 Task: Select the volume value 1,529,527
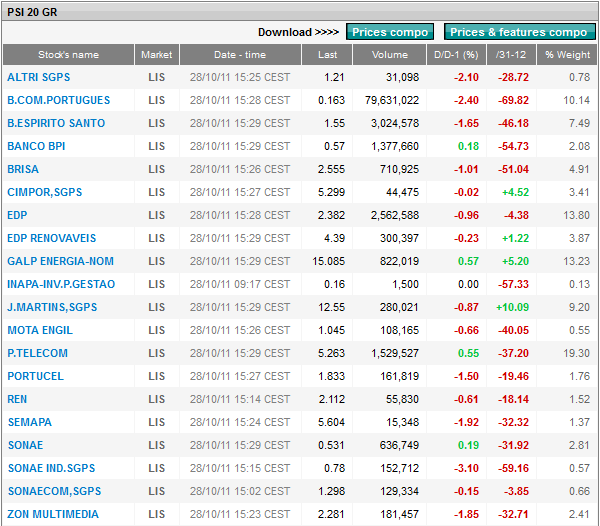(395, 353)
